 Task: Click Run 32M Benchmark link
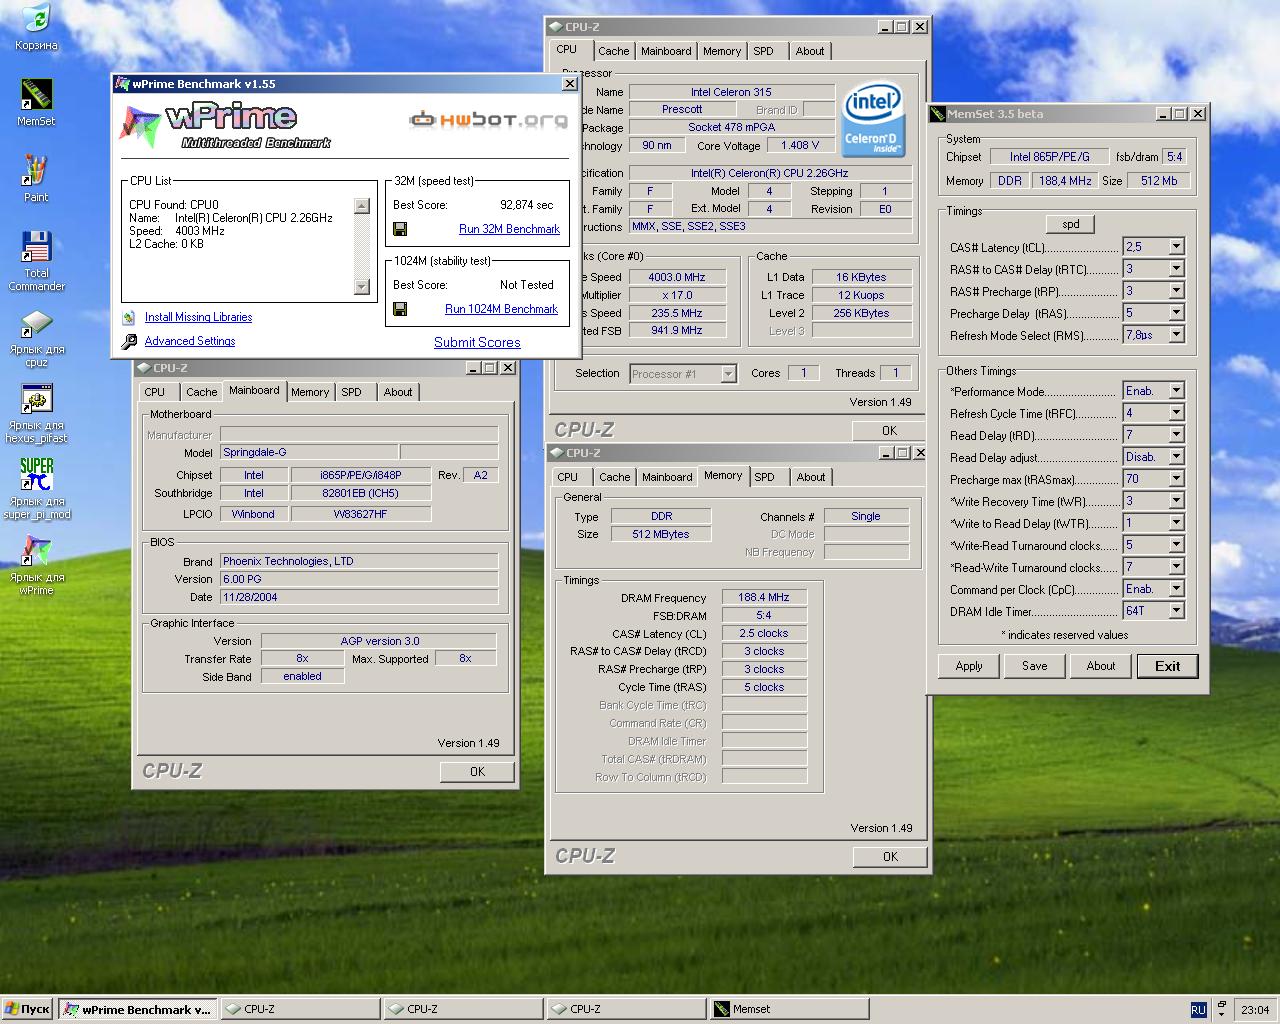click(509, 229)
